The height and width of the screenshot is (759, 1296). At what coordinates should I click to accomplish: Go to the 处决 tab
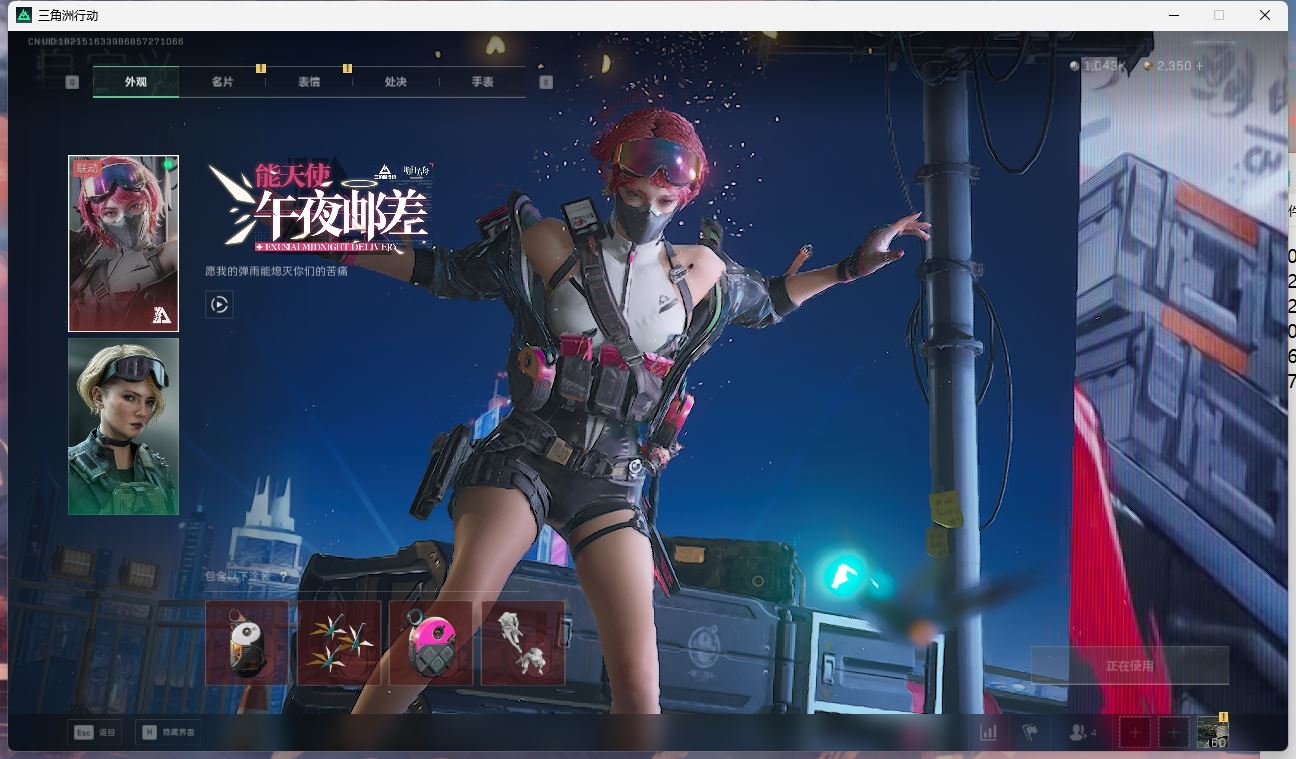click(x=395, y=82)
